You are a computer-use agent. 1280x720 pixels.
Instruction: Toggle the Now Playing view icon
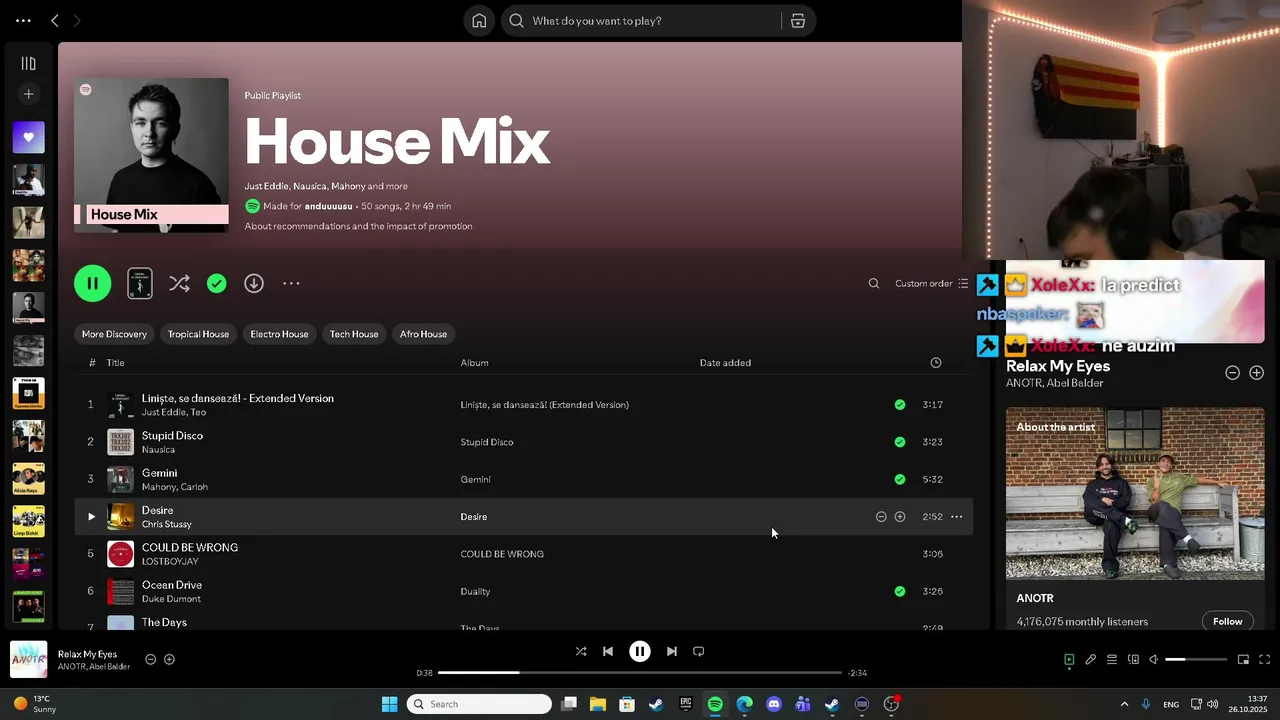point(1069,659)
